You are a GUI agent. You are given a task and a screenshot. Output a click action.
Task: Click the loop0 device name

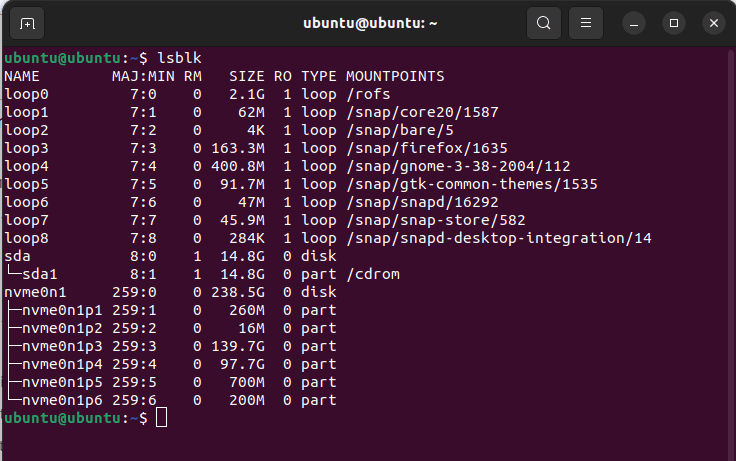[26, 94]
